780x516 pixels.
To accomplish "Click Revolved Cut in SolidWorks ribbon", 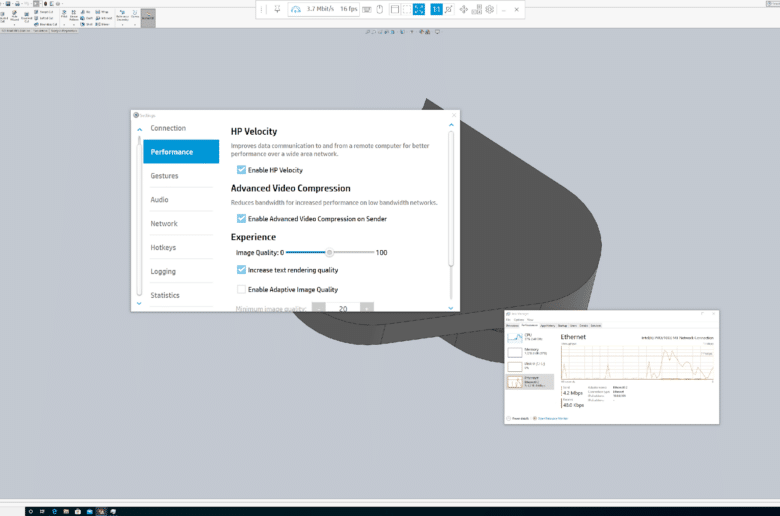I will [x=26, y=17].
